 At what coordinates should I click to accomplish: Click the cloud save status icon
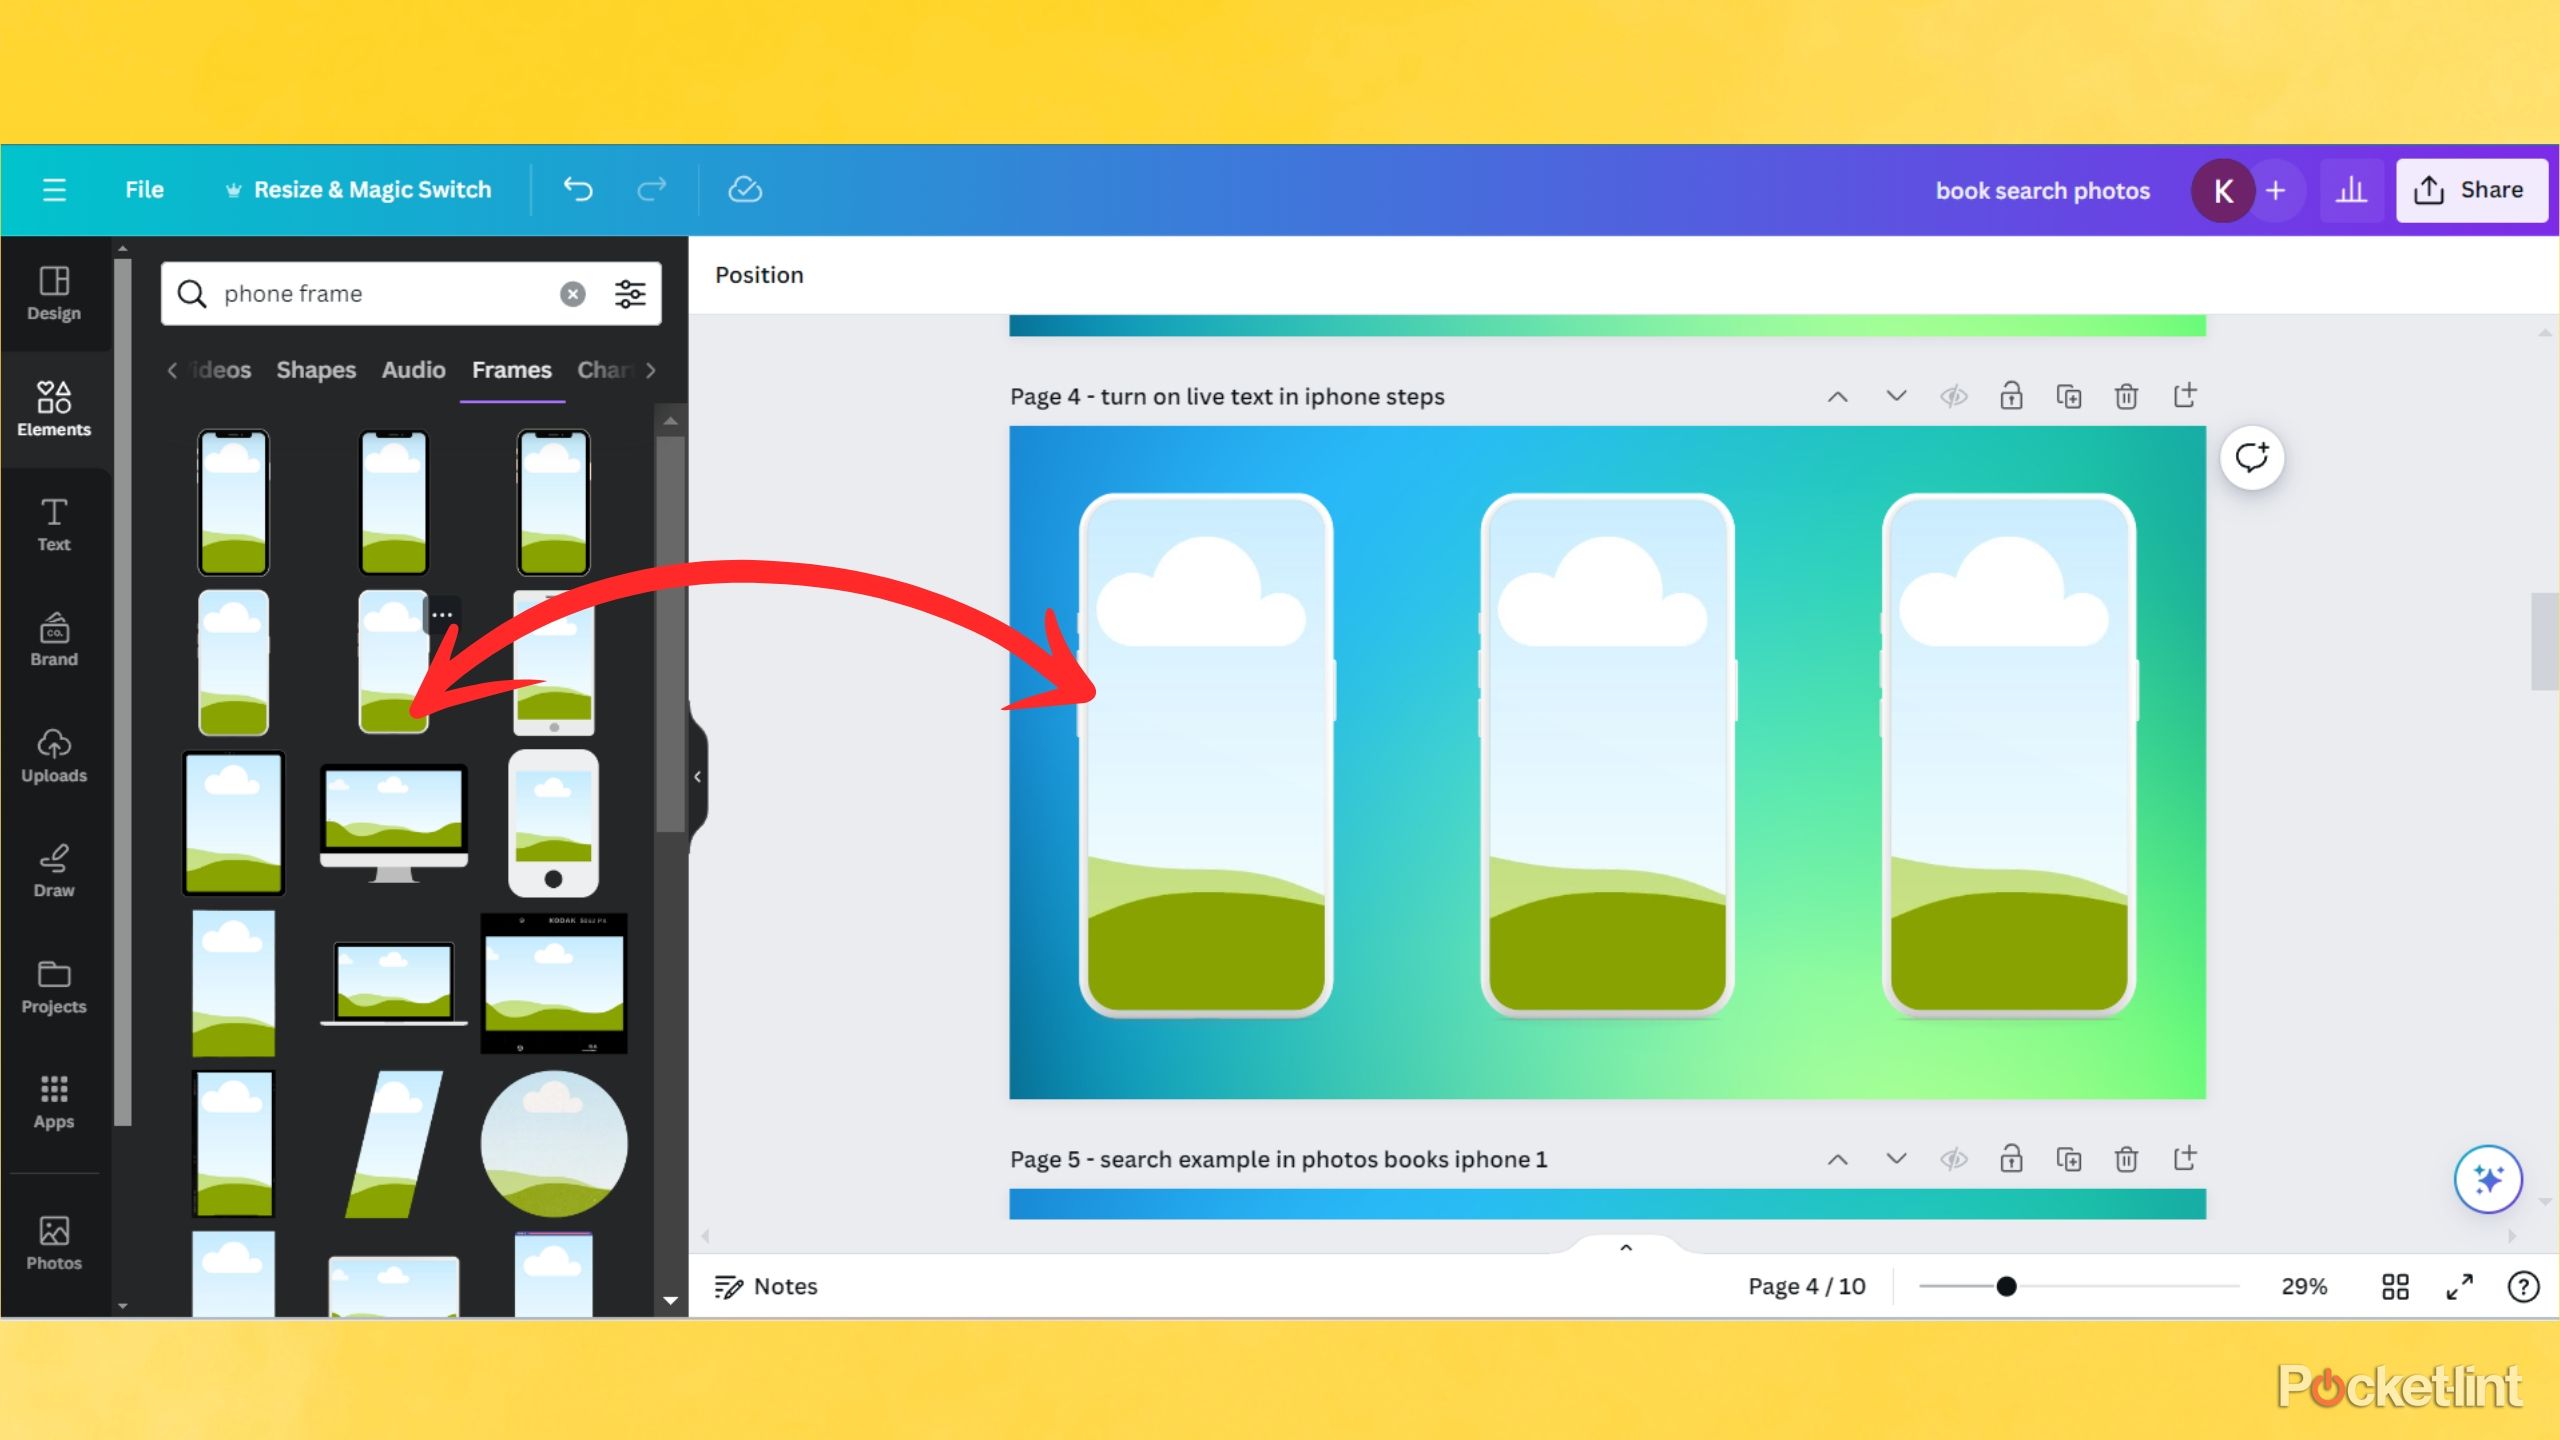(x=745, y=189)
